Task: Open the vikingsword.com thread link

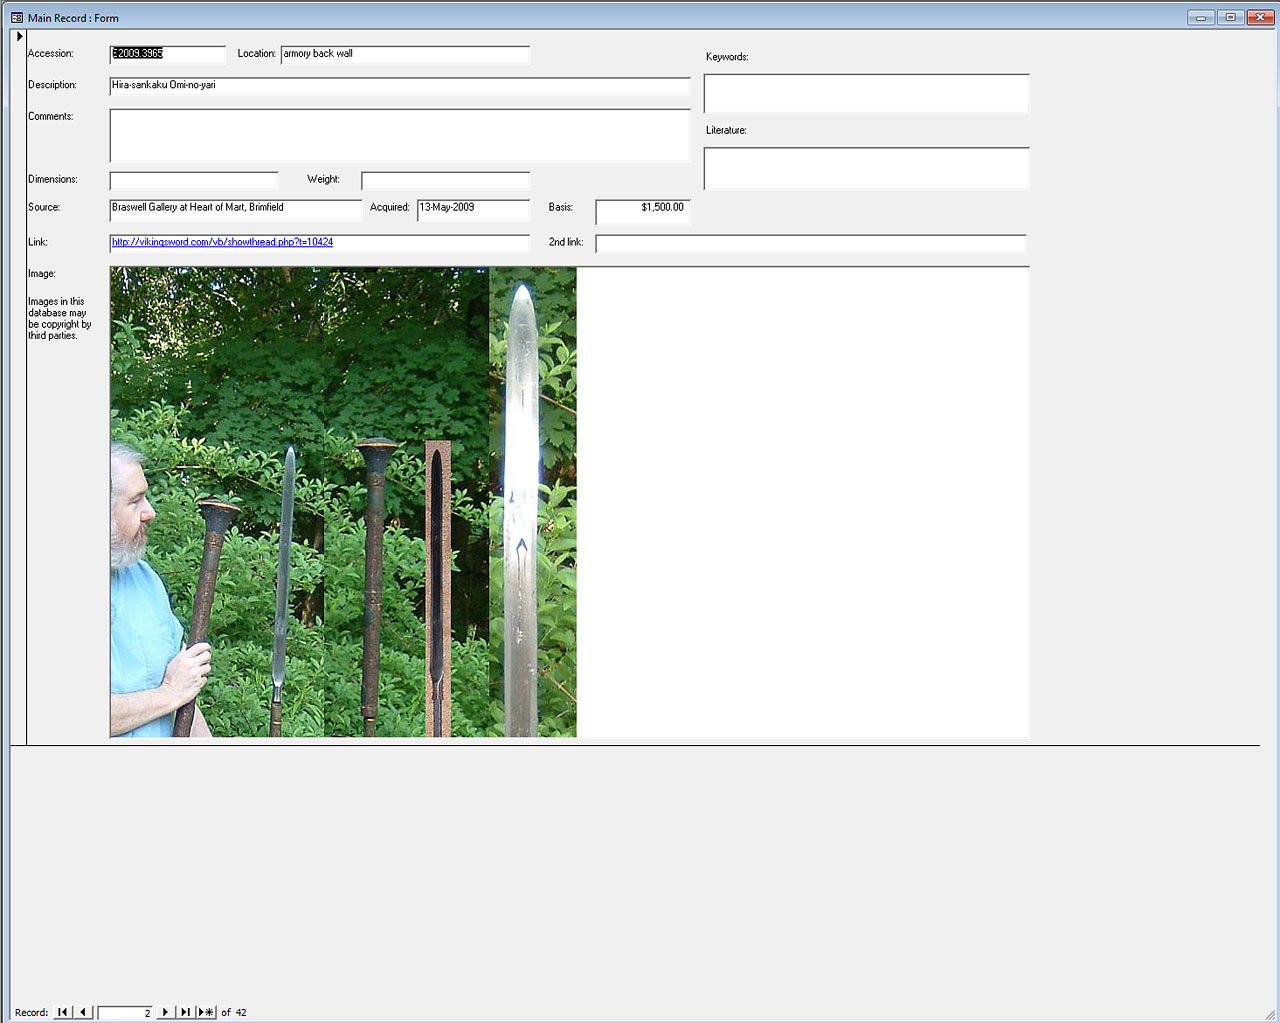Action: point(222,242)
